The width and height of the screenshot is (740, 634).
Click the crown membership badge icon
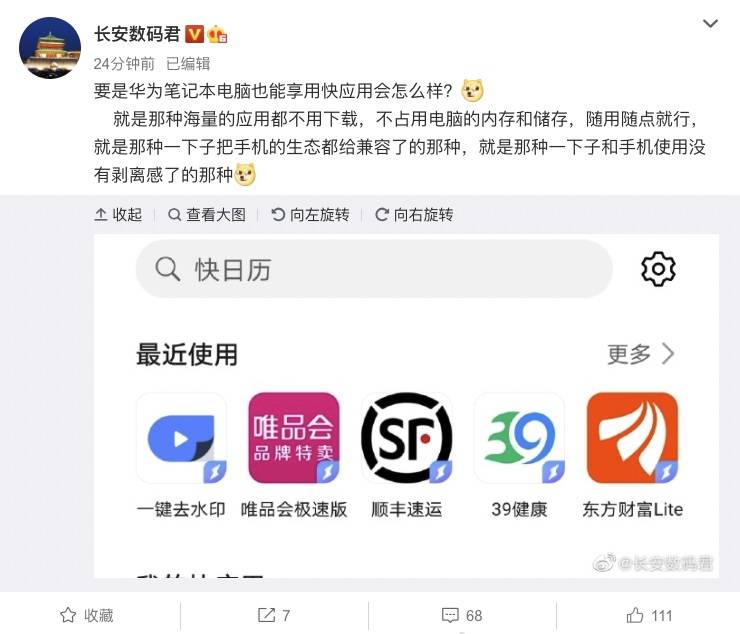coord(217,34)
